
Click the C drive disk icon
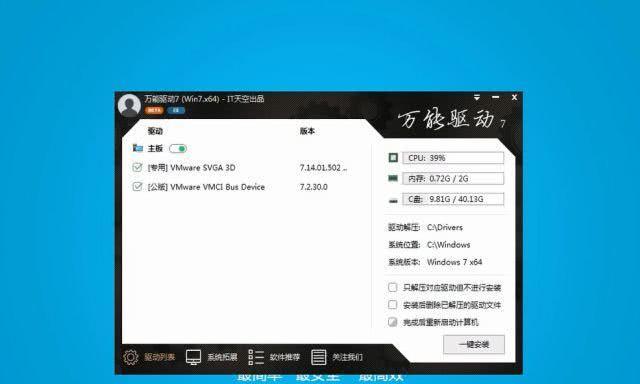pyautogui.click(x=393, y=200)
